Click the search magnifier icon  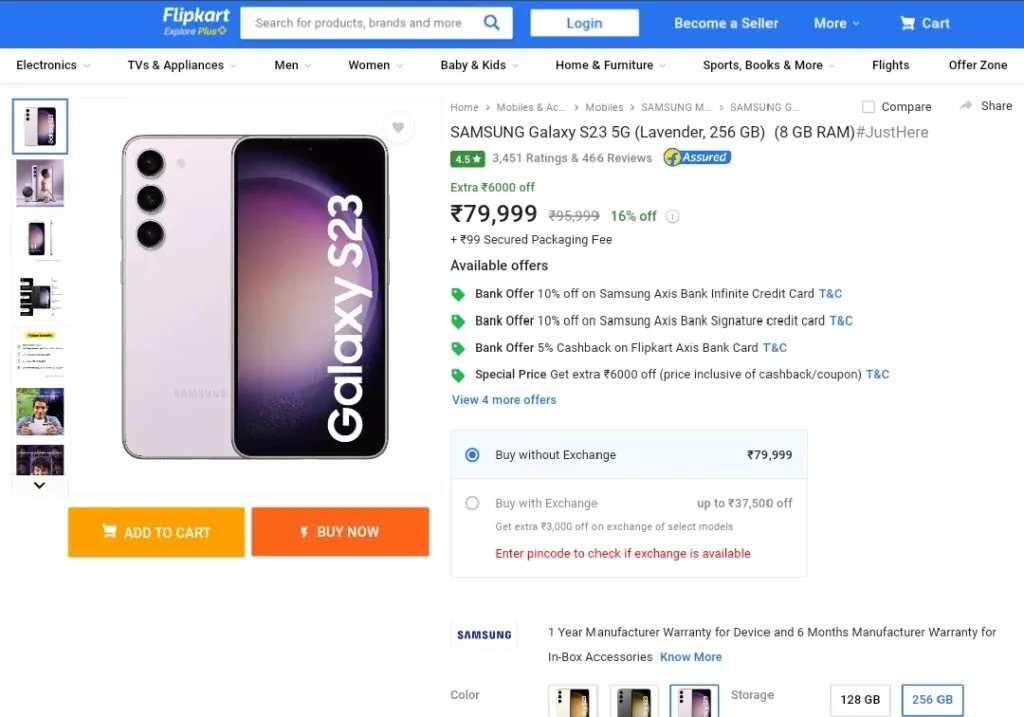pyautogui.click(x=491, y=23)
